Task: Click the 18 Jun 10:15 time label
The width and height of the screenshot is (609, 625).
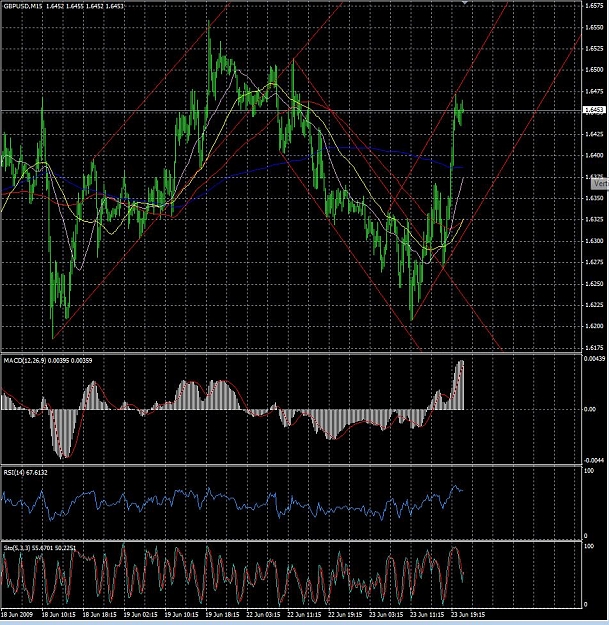Action: point(59,615)
